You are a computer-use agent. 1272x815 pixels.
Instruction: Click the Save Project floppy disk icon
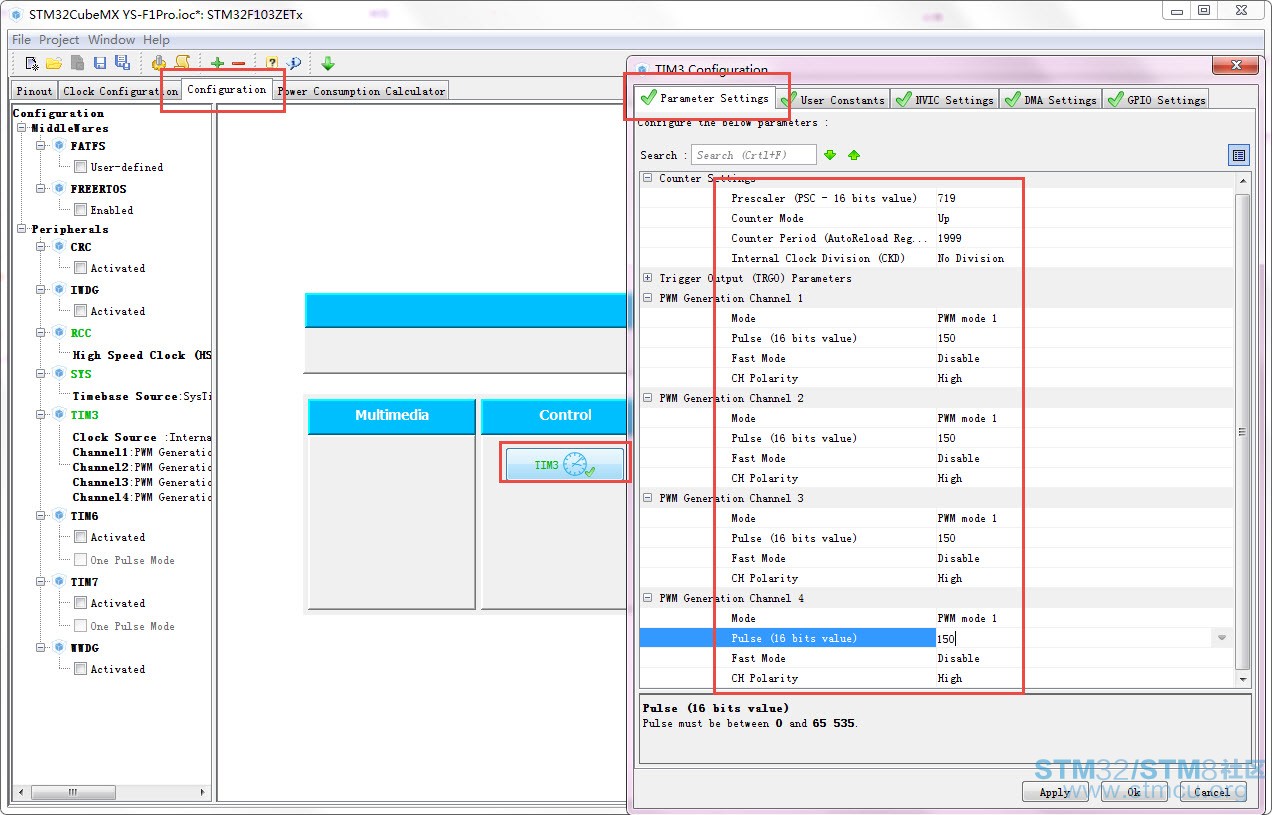pyautogui.click(x=100, y=63)
